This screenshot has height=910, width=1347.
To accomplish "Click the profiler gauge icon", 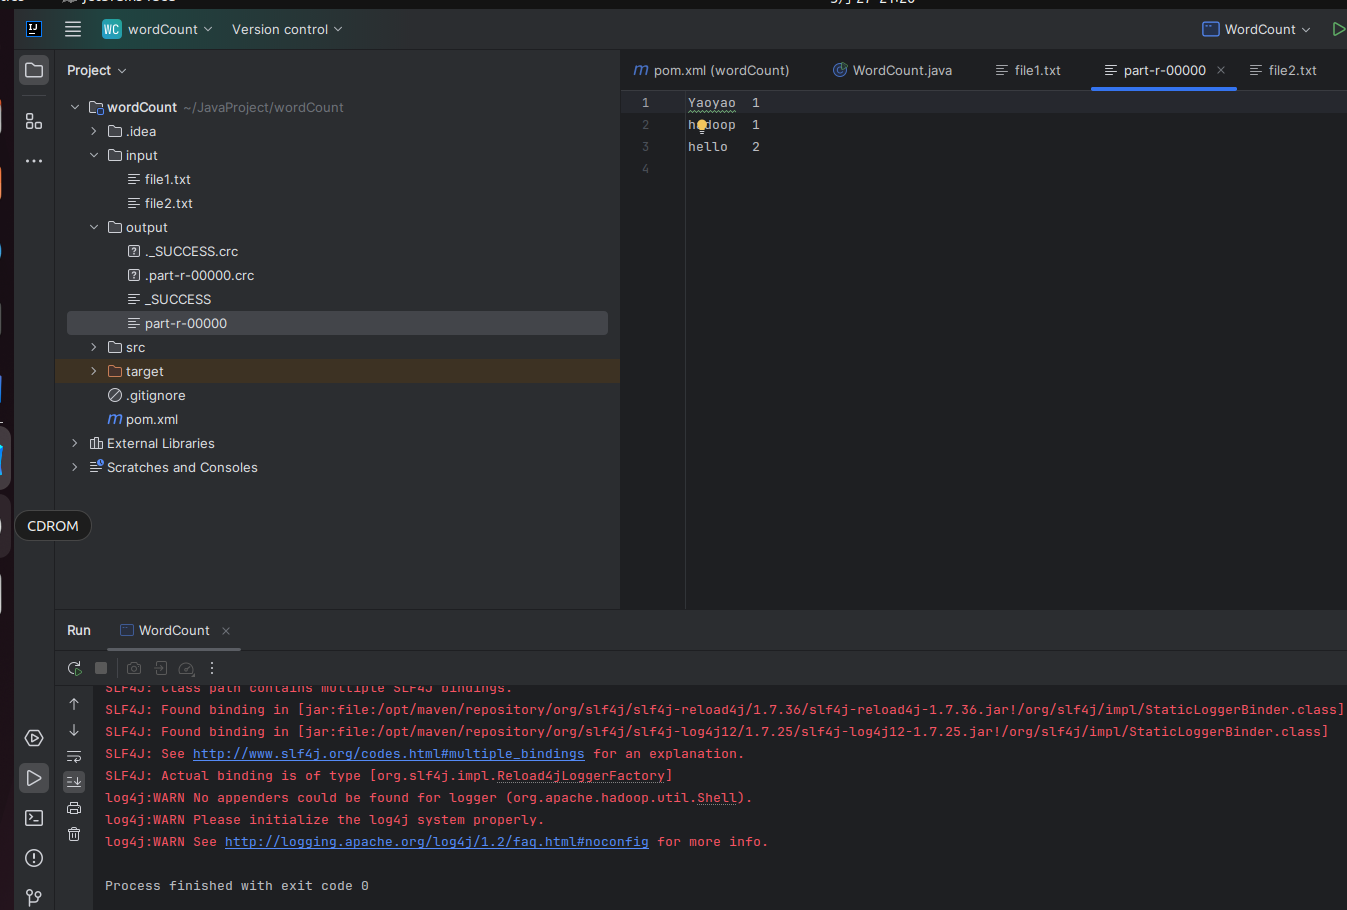I will tap(186, 668).
